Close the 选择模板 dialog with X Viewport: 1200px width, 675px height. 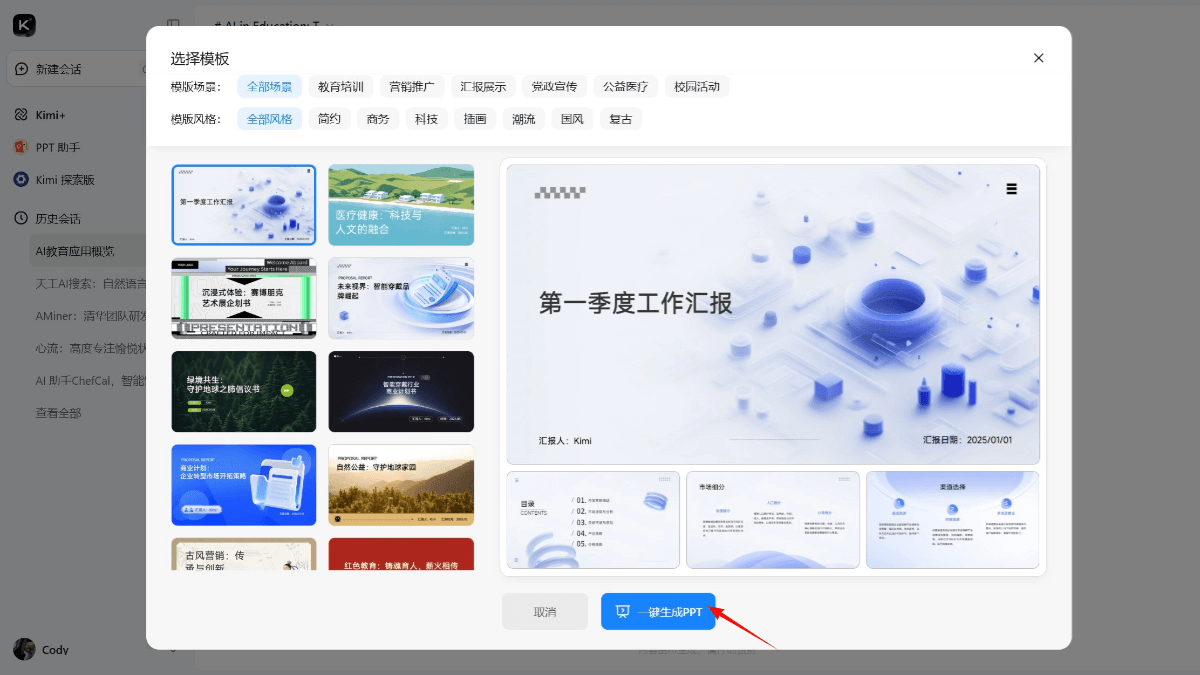[1038, 58]
